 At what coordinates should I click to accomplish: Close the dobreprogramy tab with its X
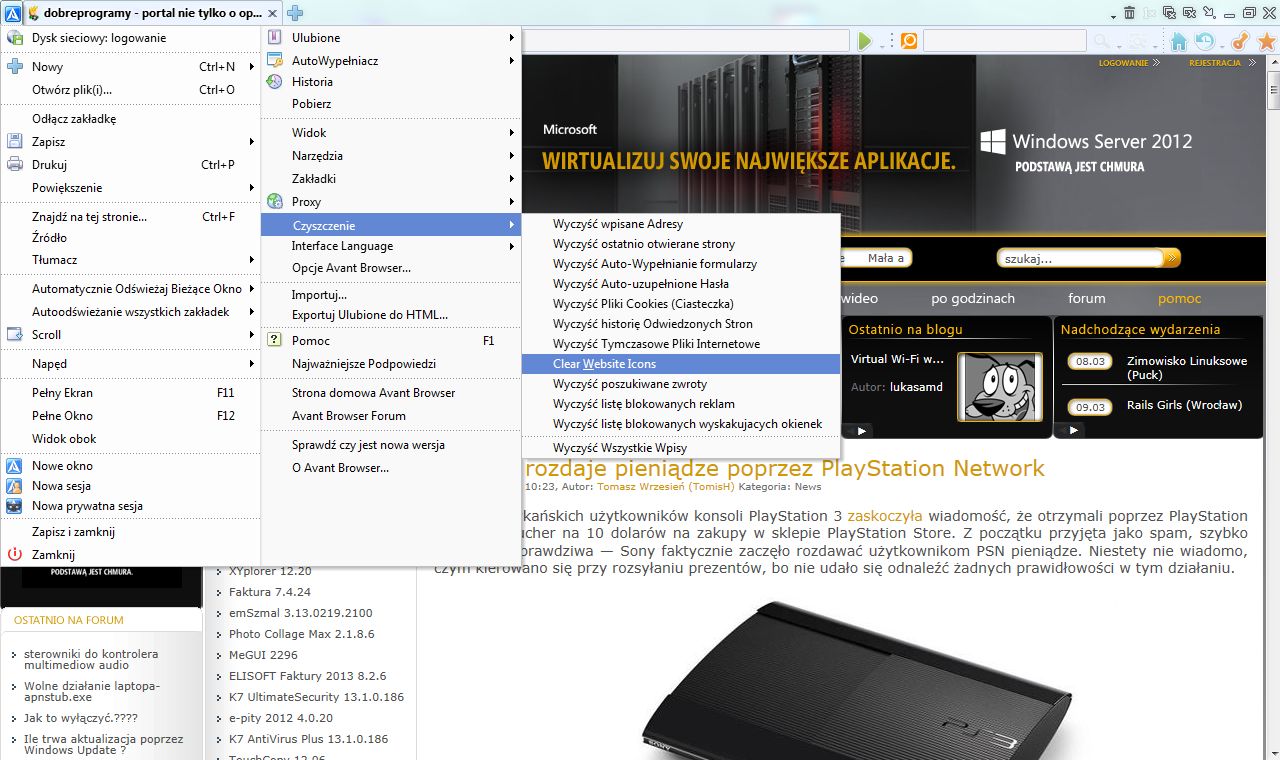pos(272,13)
